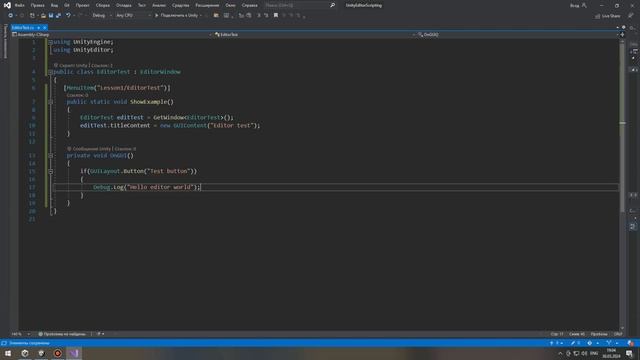
Task: Click the Visual Studio taskbar icon
Action: click(x=74, y=353)
